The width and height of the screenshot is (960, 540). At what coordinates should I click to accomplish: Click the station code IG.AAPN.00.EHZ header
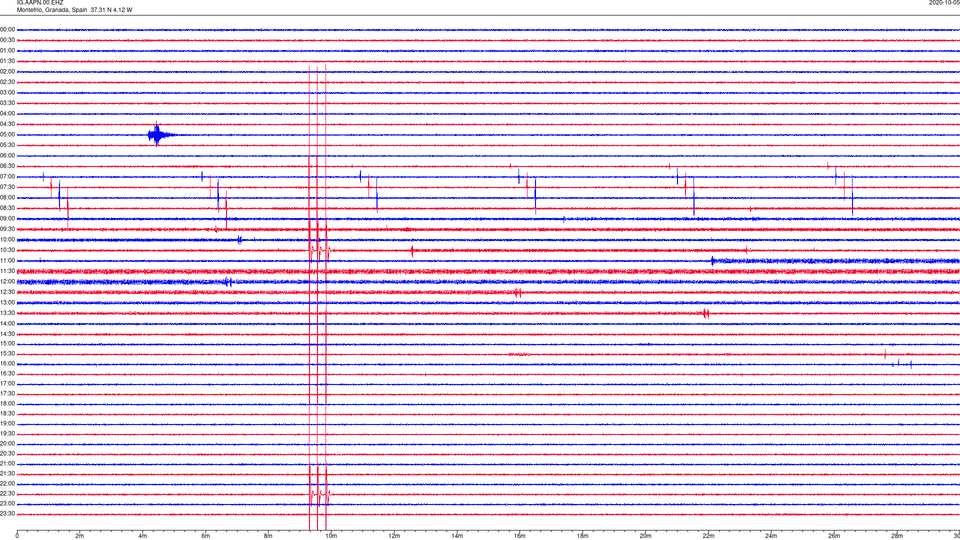coord(40,2)
